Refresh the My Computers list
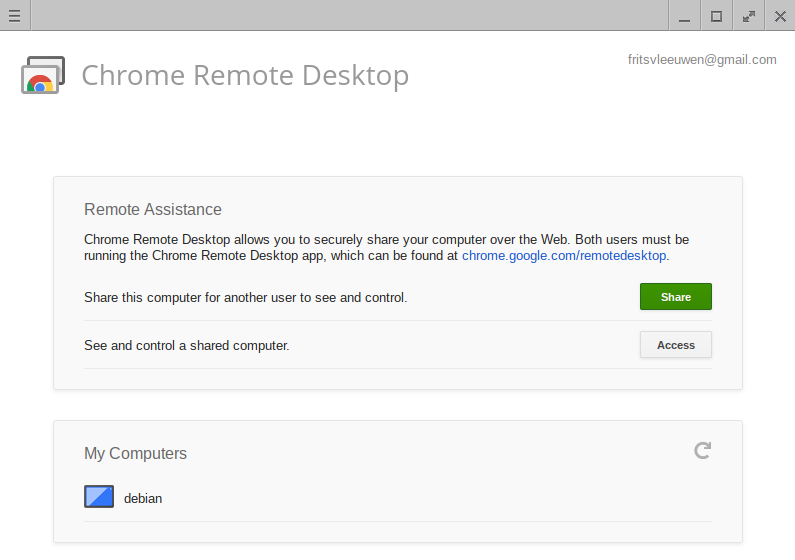 [x=703, y=450]
